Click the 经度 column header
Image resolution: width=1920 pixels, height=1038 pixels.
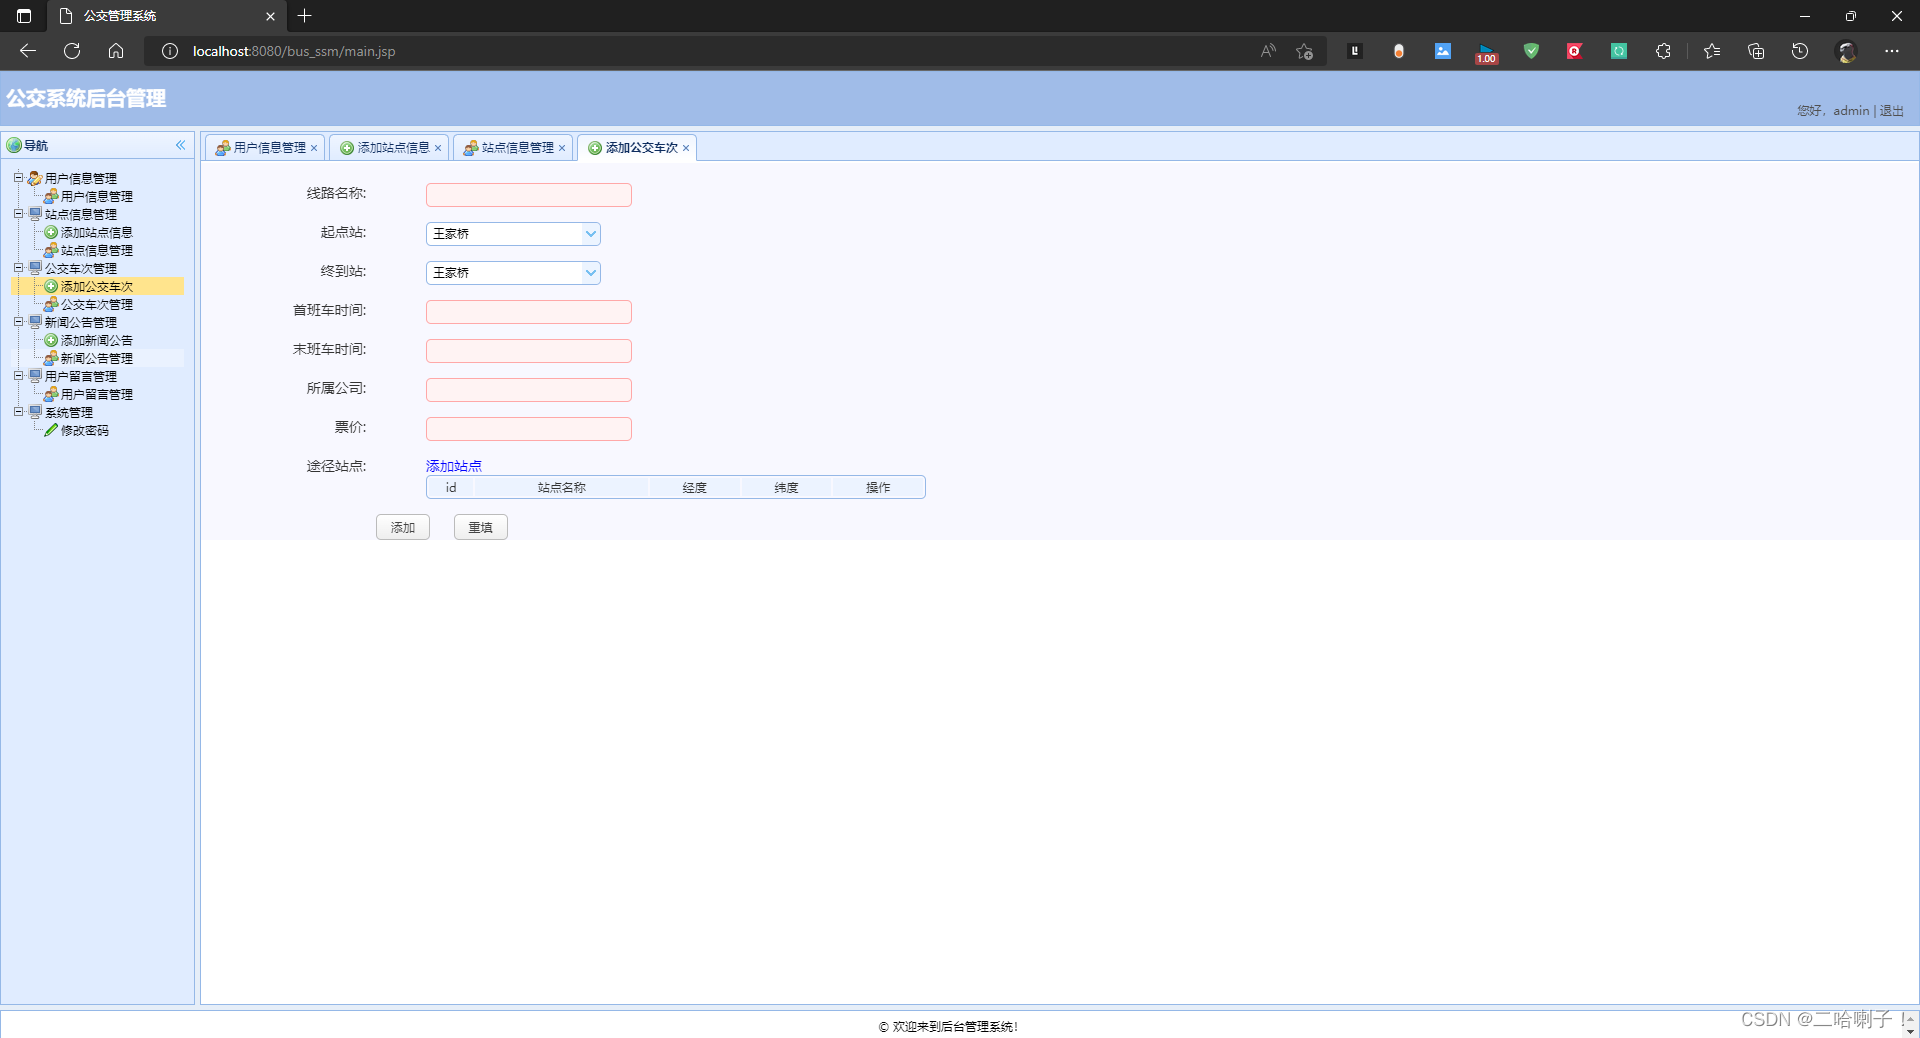tap(695, 488)
